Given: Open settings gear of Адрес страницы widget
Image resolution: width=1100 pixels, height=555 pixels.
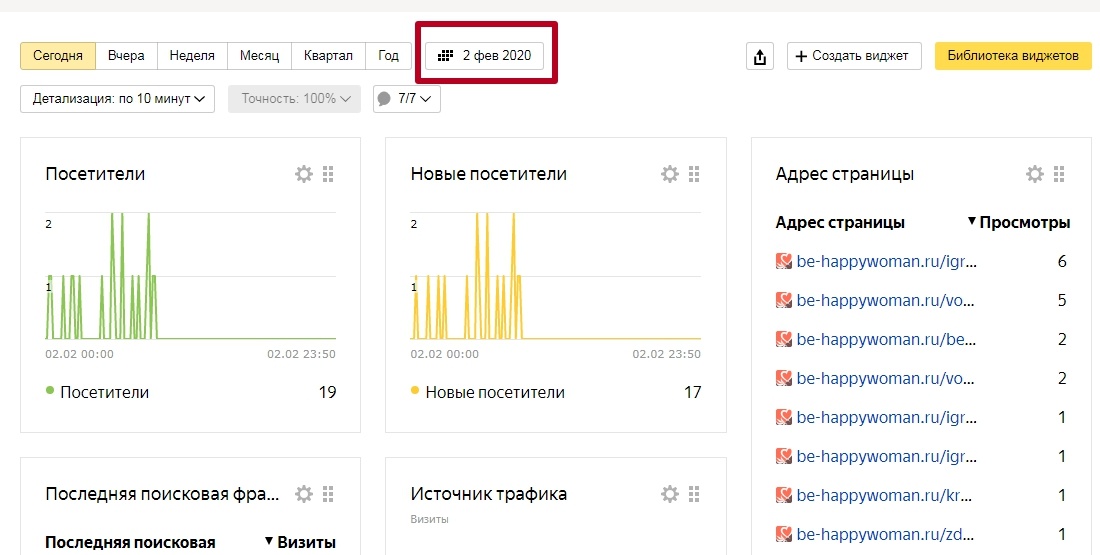Looking at the screenshot, I should click(1035, 174).
